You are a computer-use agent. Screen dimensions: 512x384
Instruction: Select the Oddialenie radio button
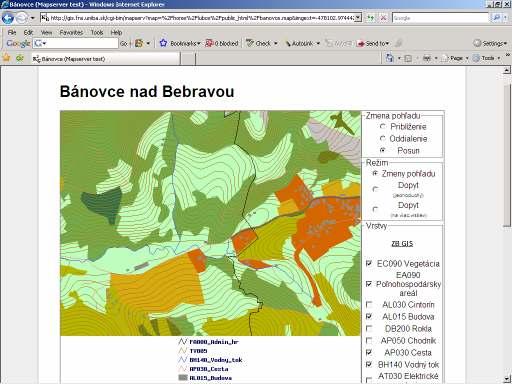(383, 138)
